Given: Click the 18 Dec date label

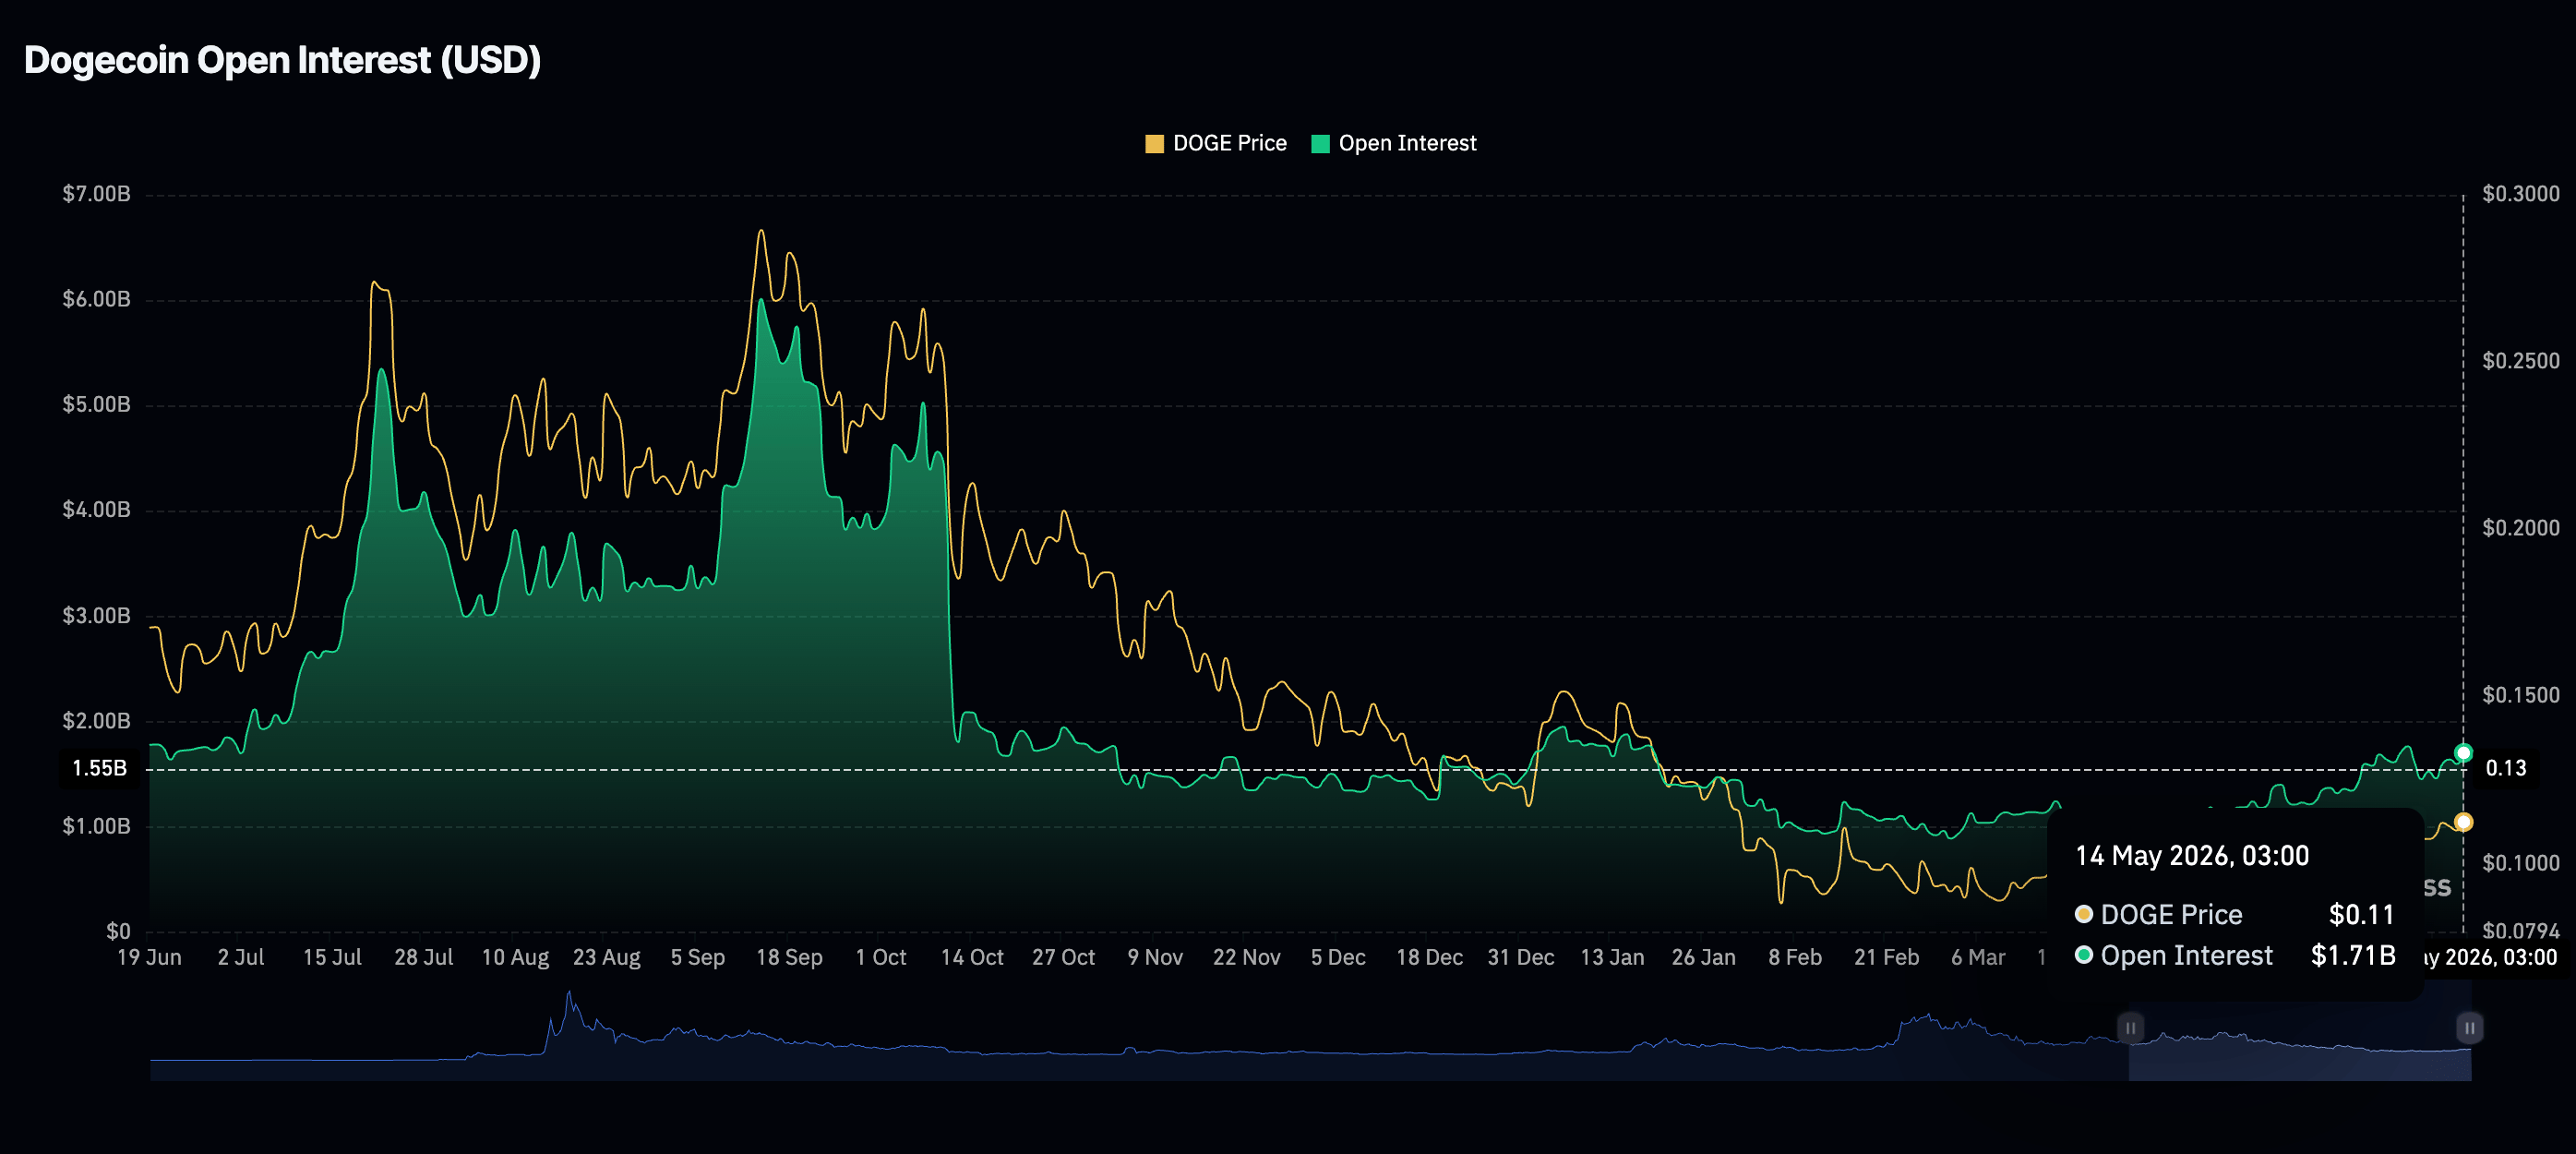Looking at the screenshot, I should (x=1430, y=957).
